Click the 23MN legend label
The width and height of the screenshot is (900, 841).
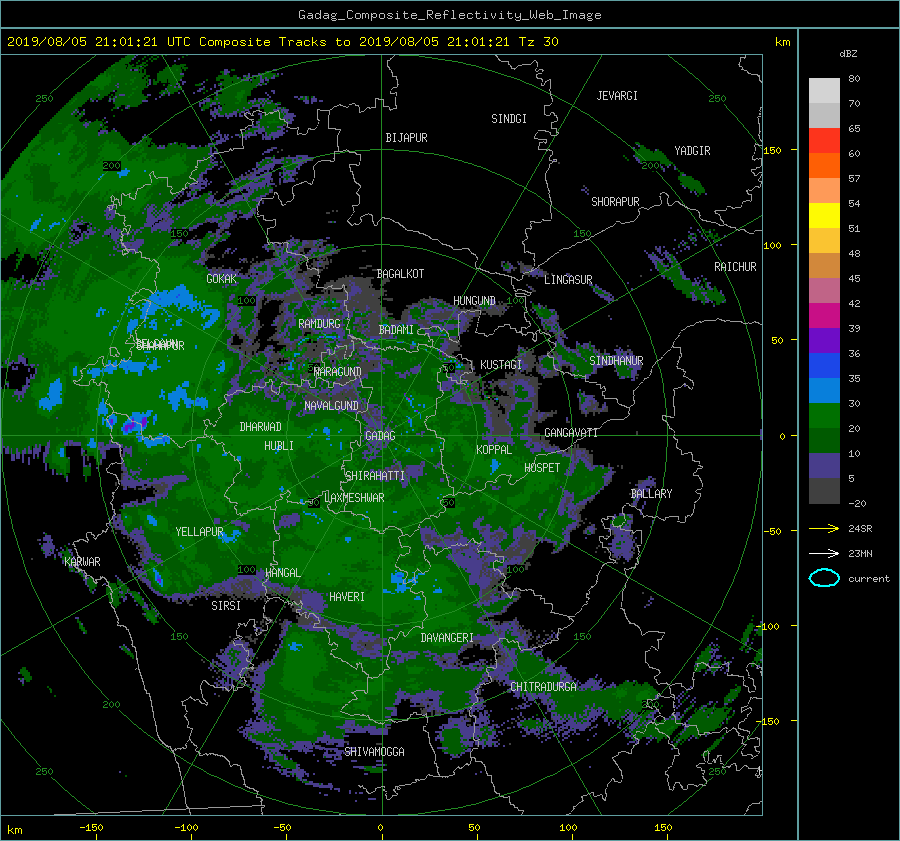[x=860, y=553]
